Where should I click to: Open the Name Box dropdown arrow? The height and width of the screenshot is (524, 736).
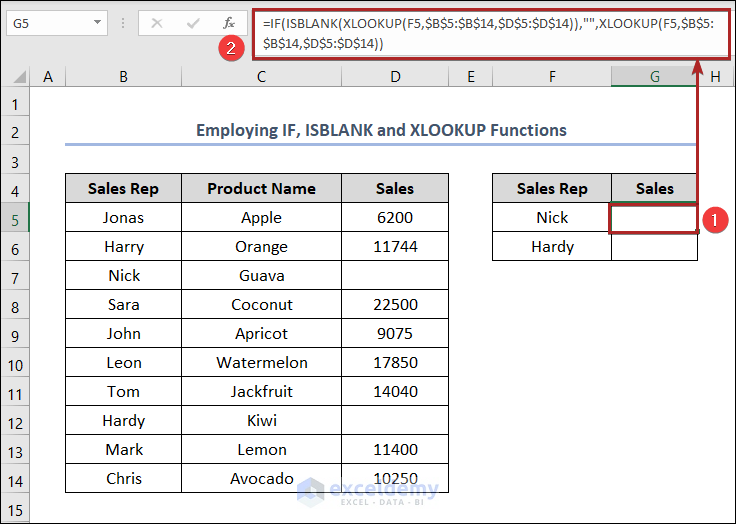click(97, 22)
